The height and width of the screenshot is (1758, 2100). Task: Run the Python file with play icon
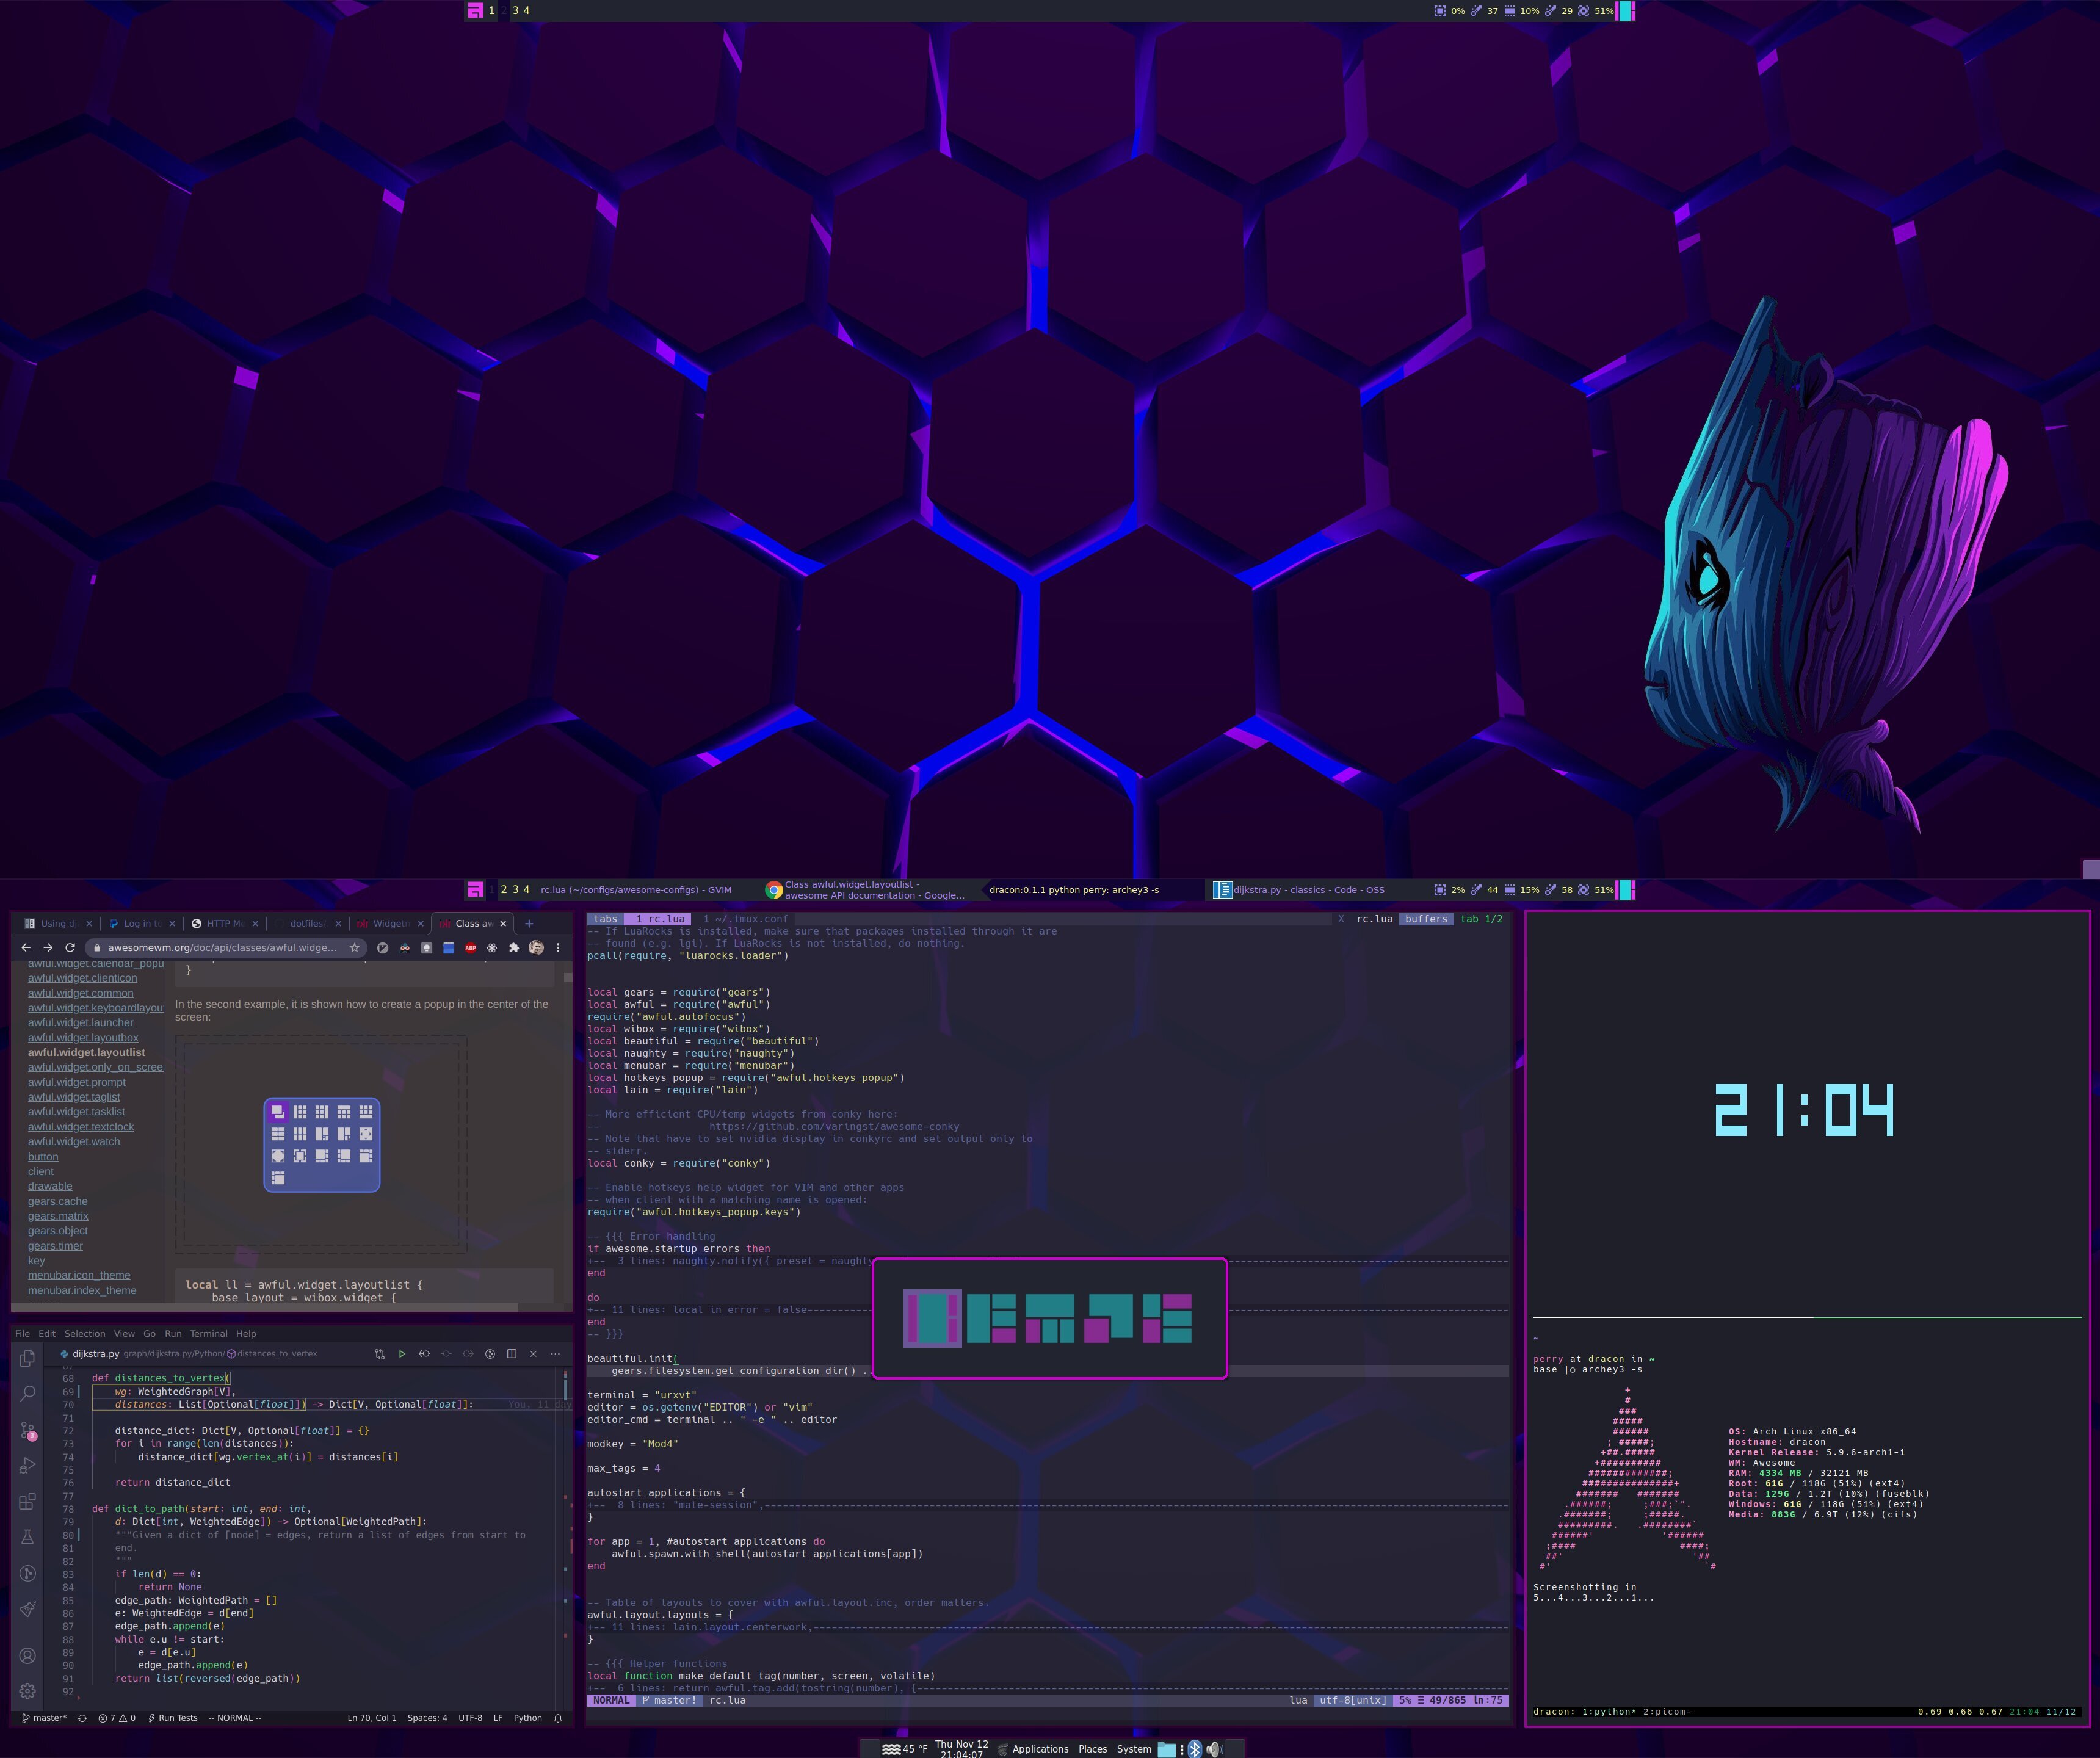[402, 1354]
